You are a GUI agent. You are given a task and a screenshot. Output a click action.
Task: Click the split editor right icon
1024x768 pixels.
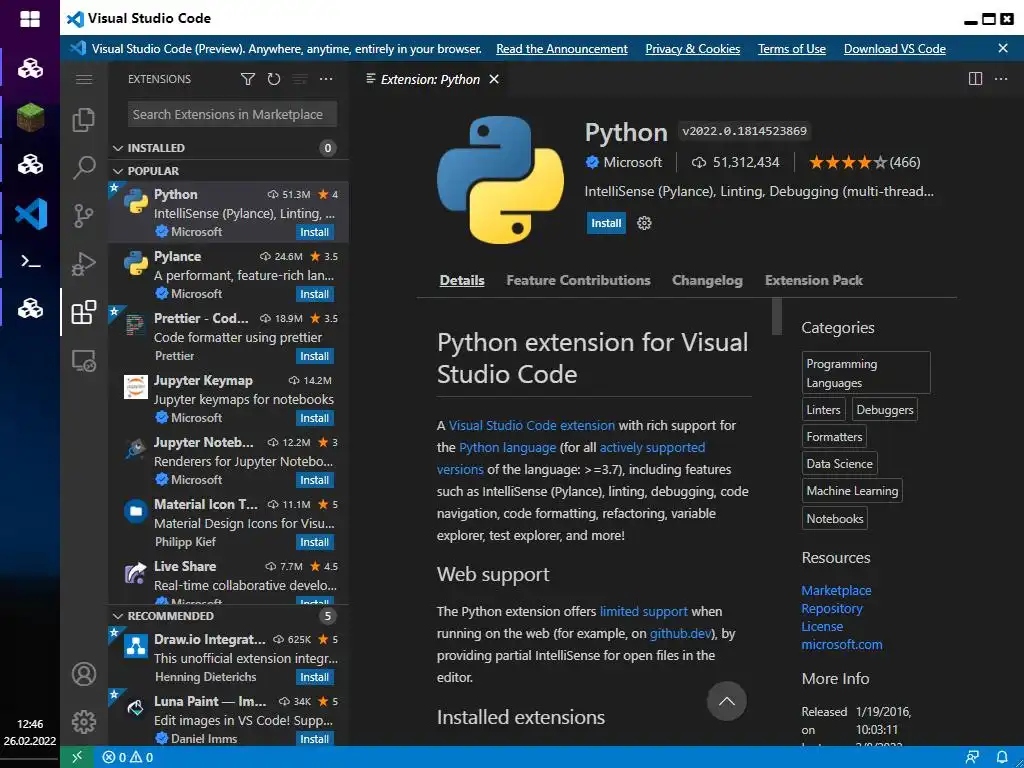[x=976, y=79]
